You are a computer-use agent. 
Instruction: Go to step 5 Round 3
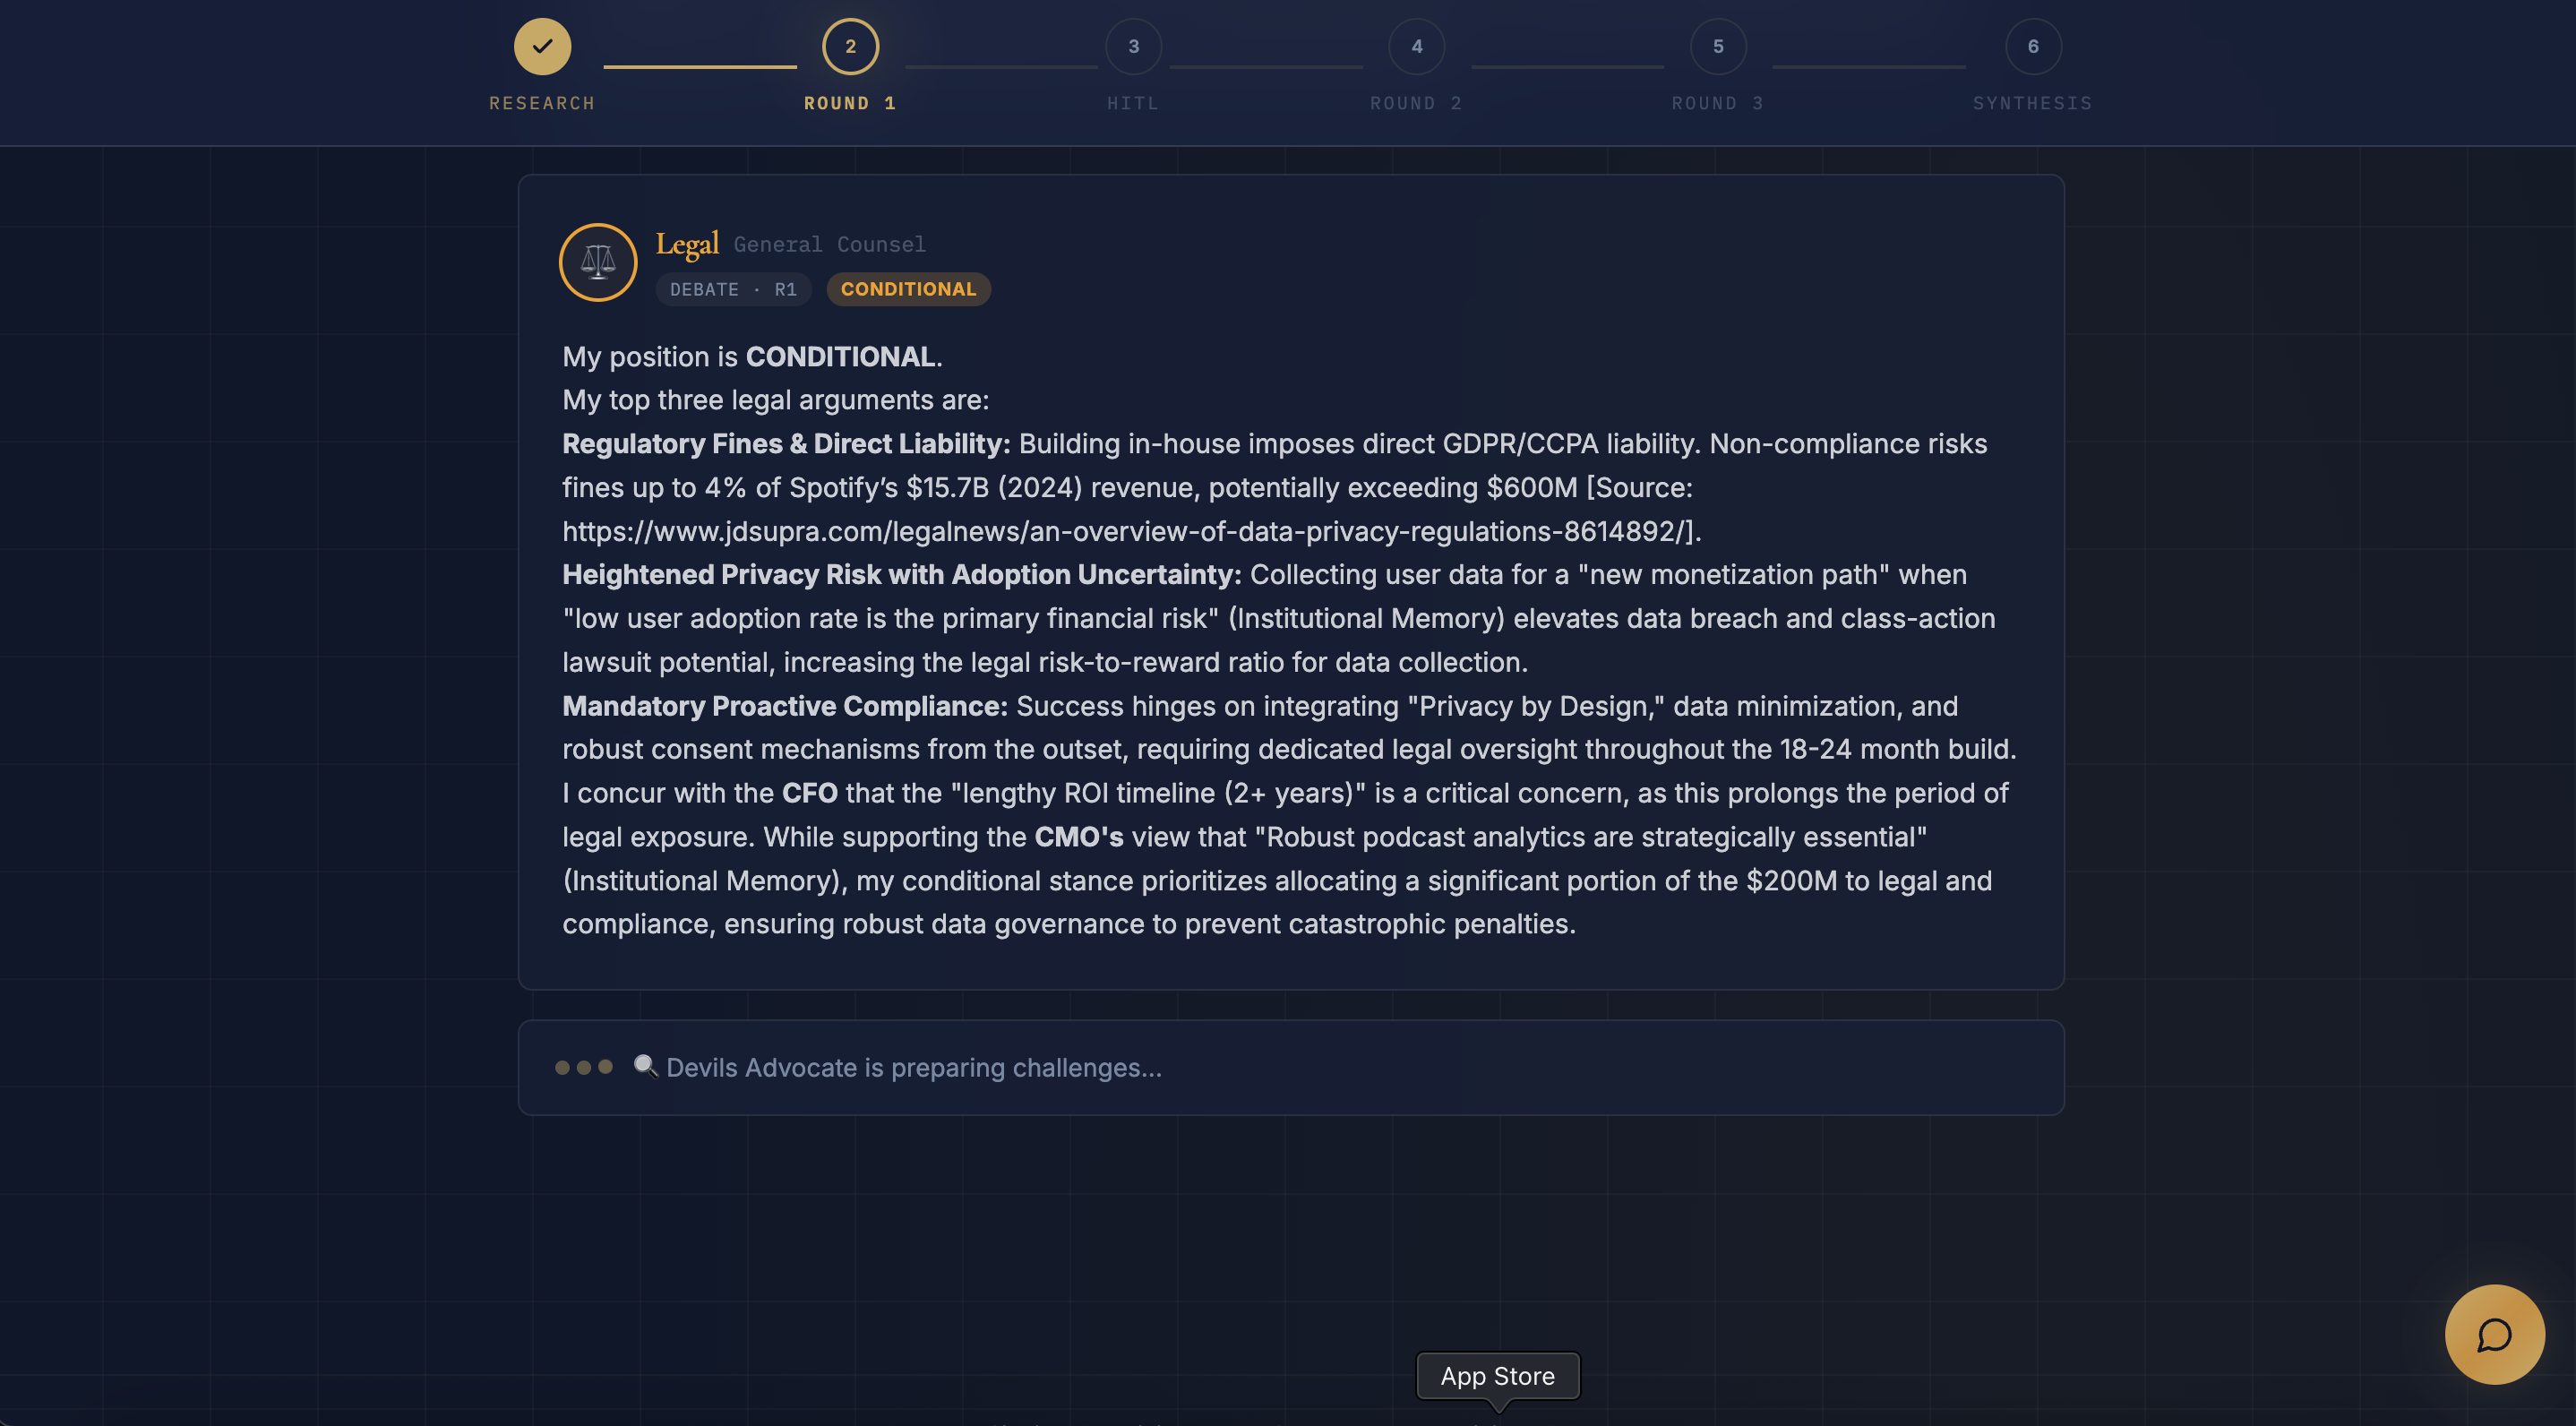(x=1718, y=46)
